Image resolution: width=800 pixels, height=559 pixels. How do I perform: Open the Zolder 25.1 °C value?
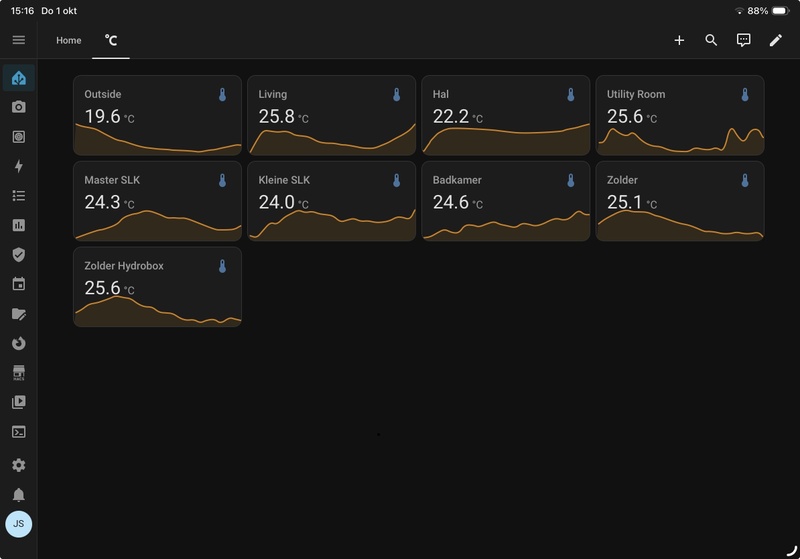(x=632, y=202)
